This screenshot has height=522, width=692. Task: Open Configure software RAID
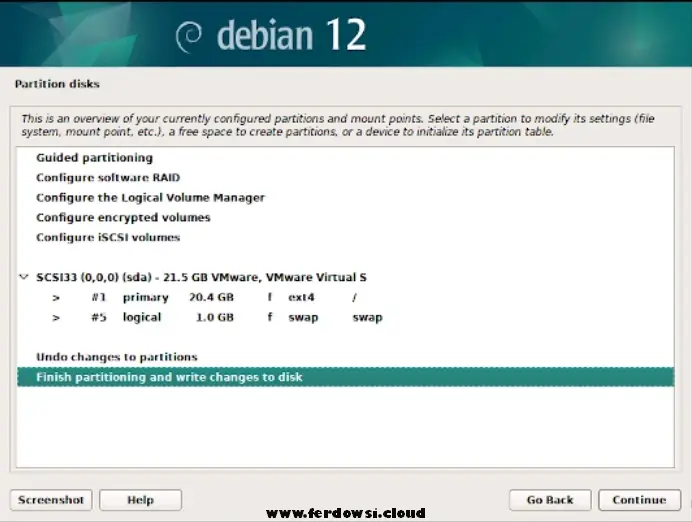point(346,177)
